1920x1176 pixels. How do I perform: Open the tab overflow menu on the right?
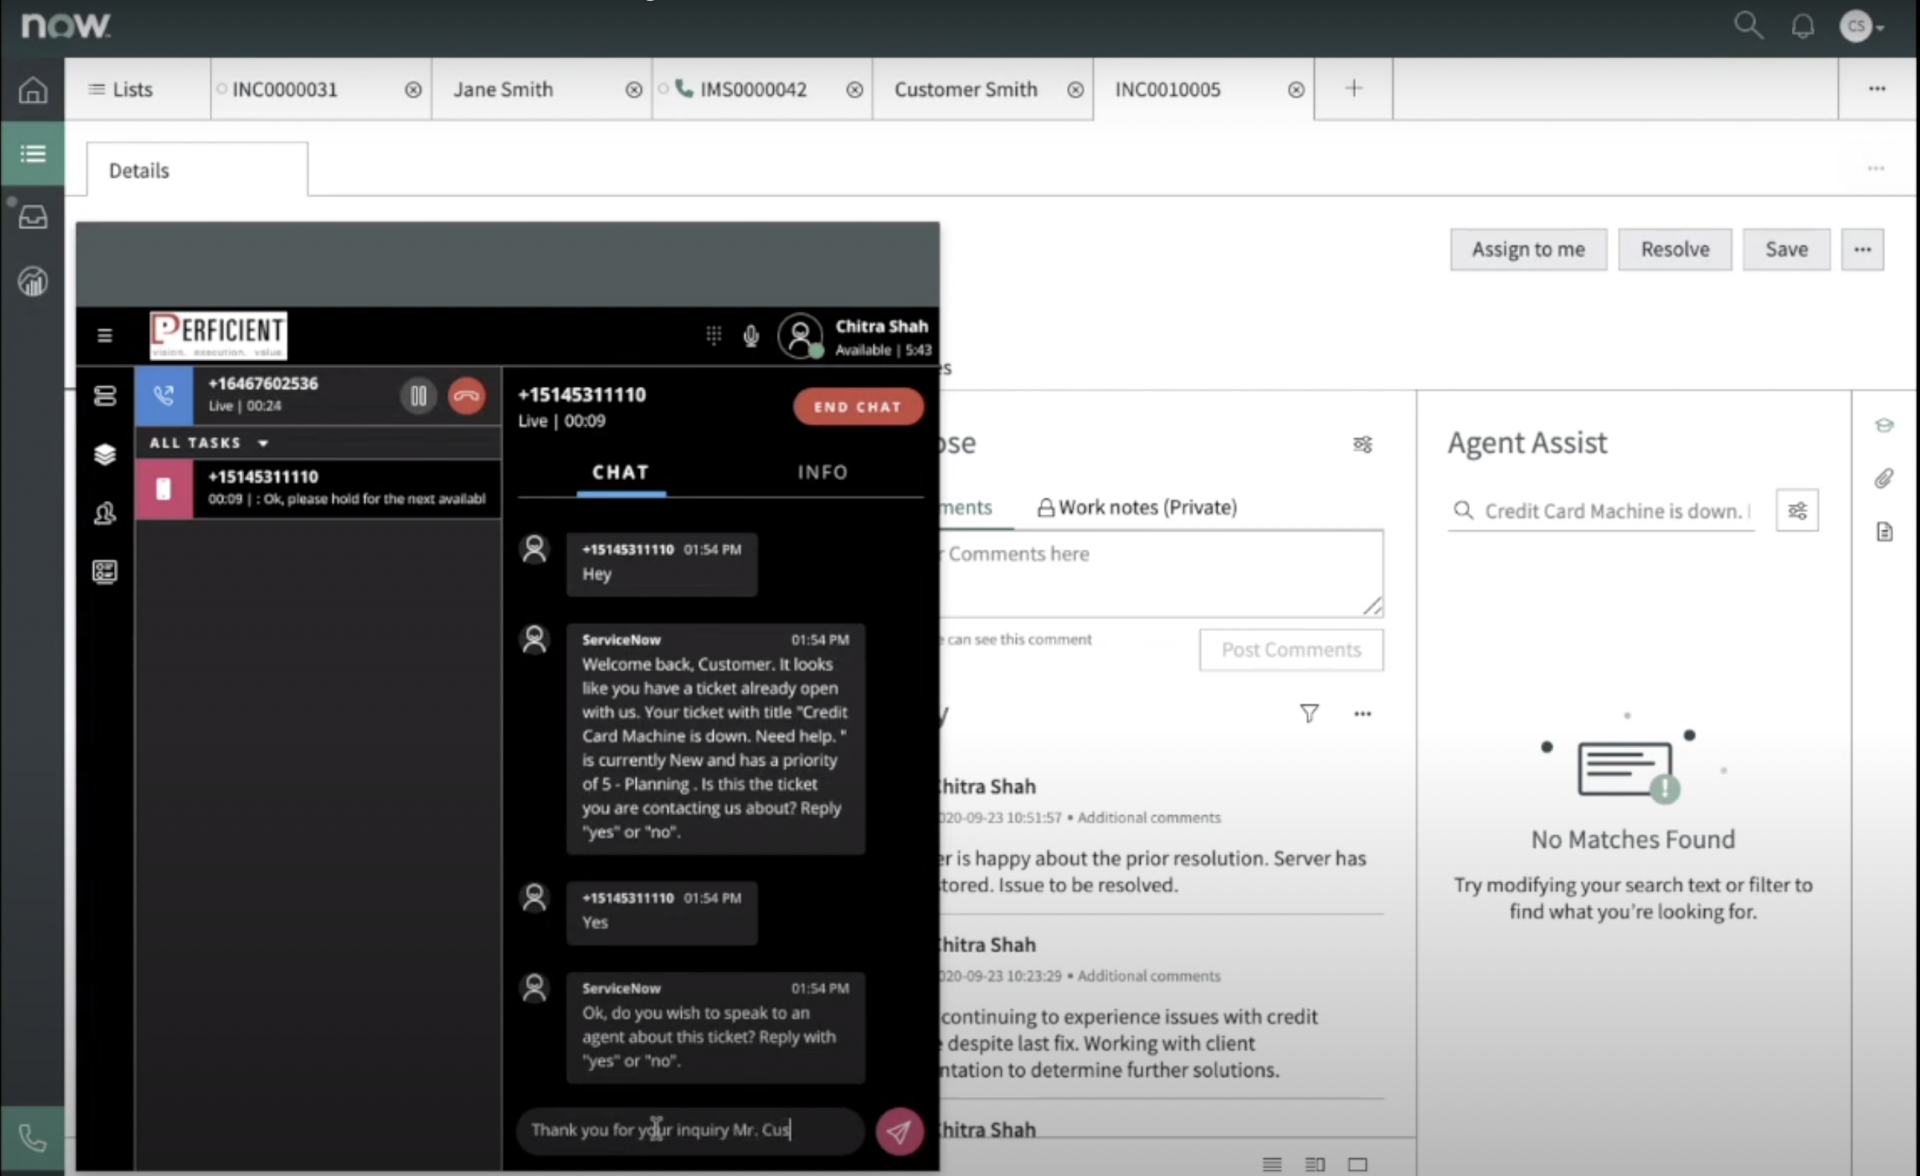pyautogui.click(x=1877, y=88)
